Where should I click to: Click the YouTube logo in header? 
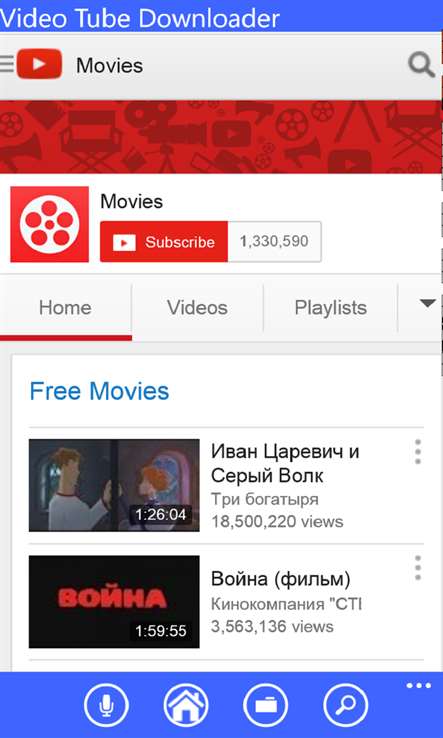coord(40,64)
